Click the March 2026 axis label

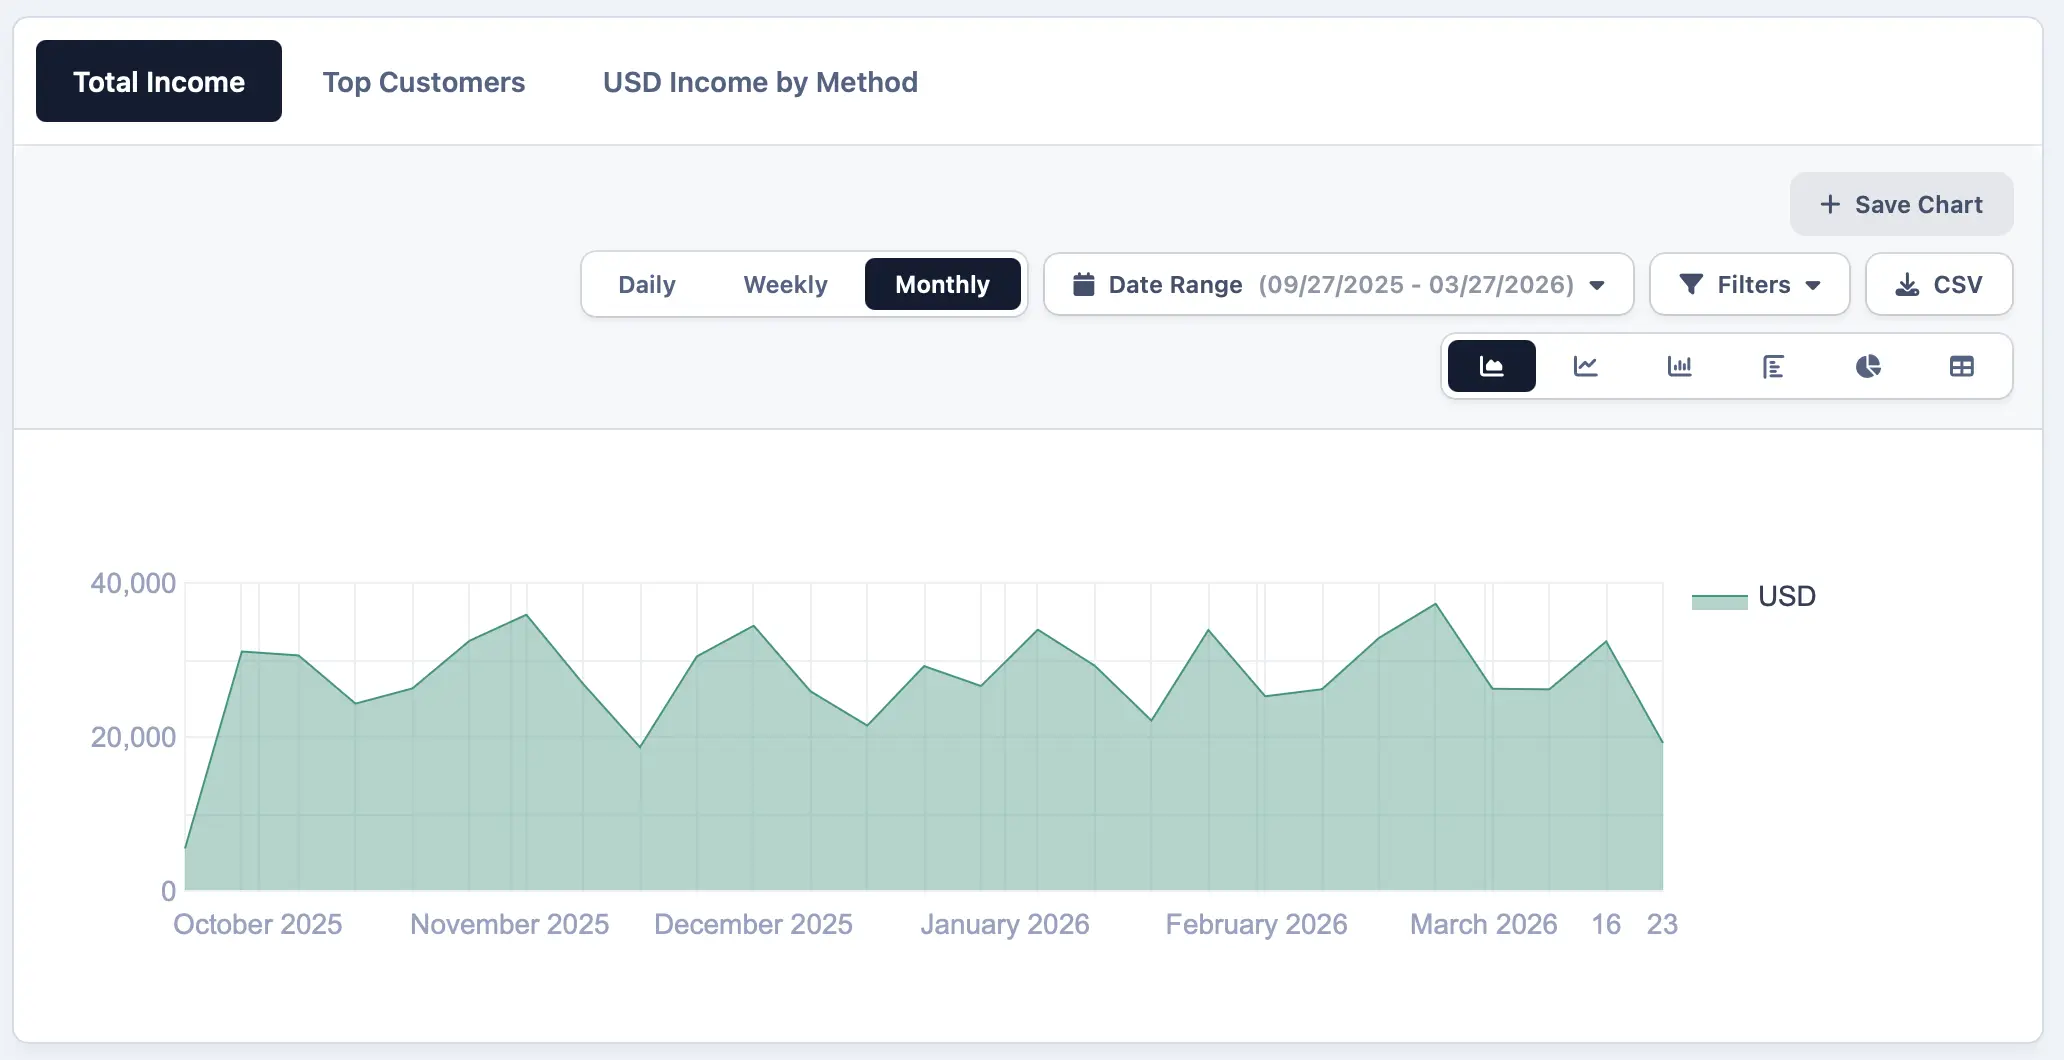click(x=1483, y=924)
